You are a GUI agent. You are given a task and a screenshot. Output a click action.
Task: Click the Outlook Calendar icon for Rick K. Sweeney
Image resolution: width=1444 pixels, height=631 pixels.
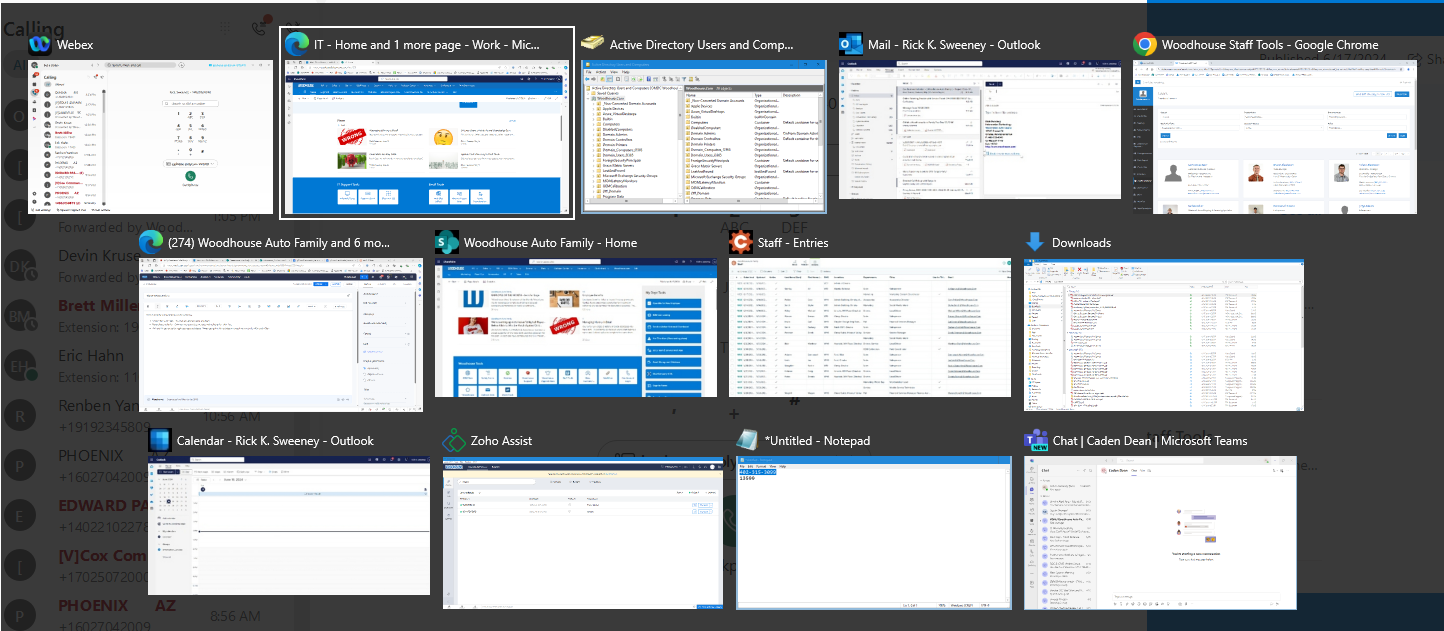tap(159, 440)
